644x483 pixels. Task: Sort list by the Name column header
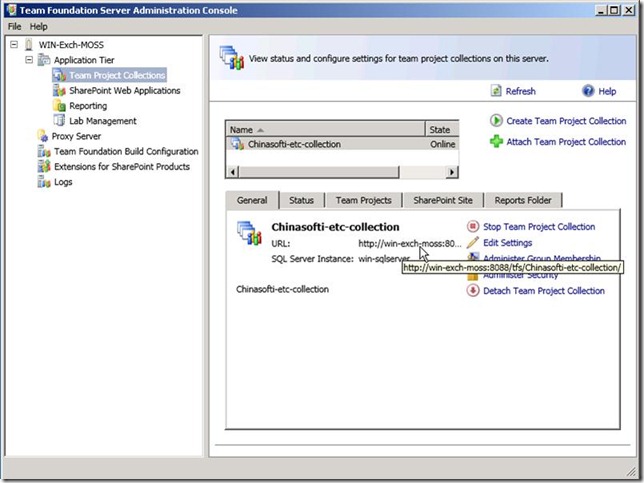pyautogui.click(x=325, y=130)
